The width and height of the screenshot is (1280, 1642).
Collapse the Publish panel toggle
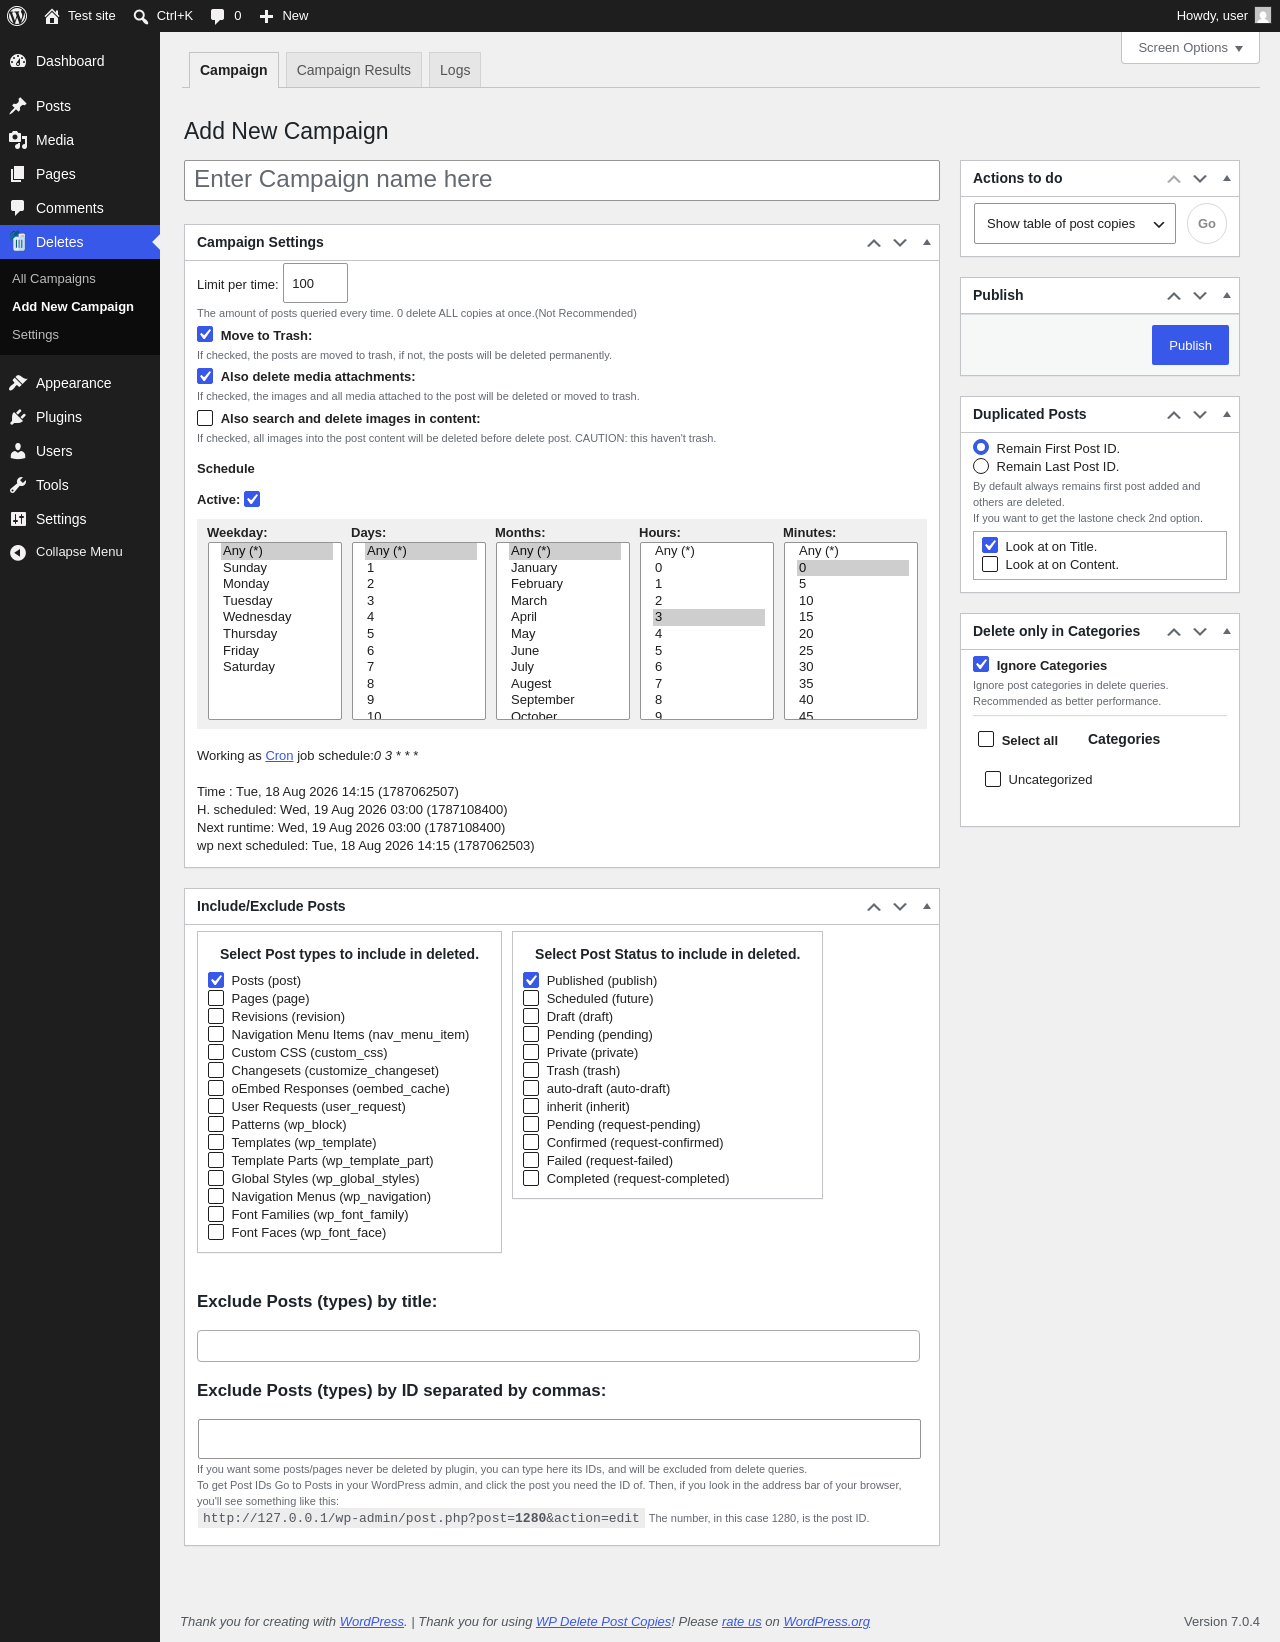tap(1227, 295)
